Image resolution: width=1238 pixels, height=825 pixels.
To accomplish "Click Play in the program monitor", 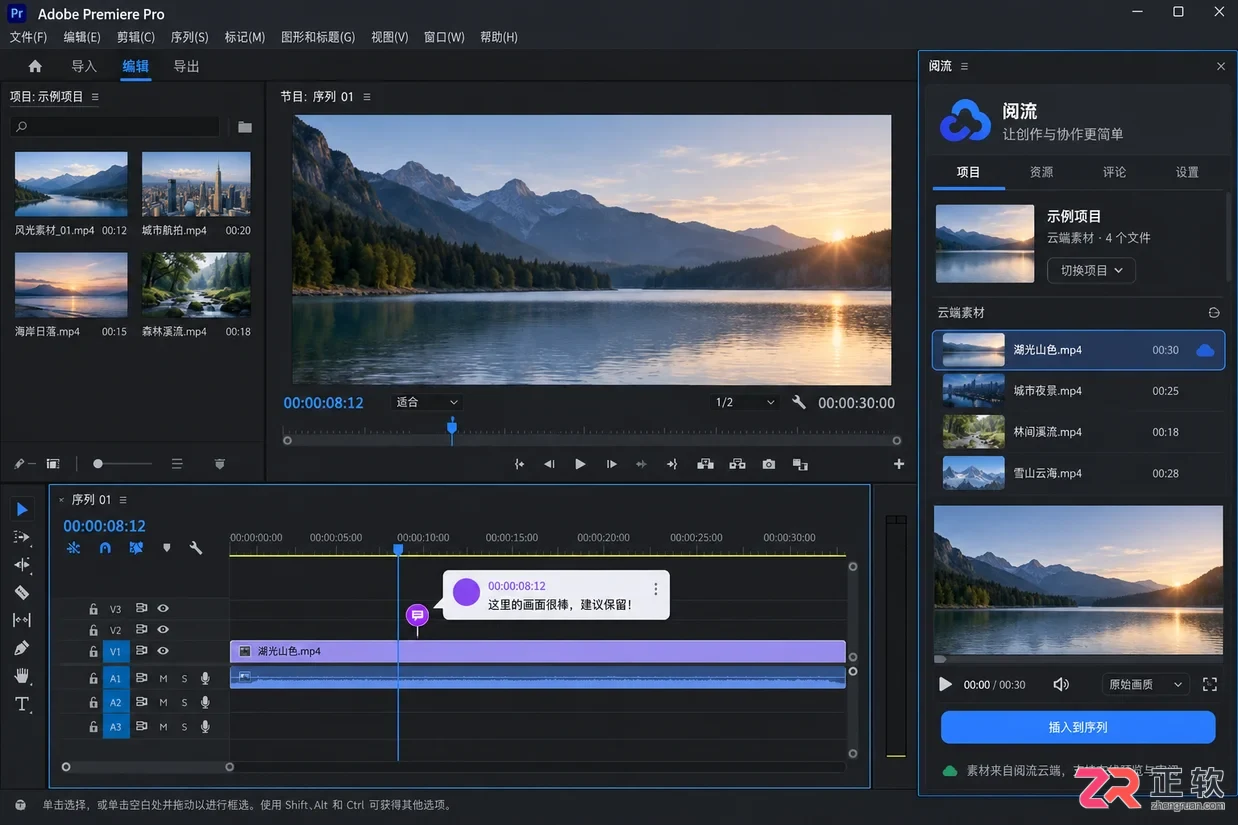I will (x=580, y=464).
